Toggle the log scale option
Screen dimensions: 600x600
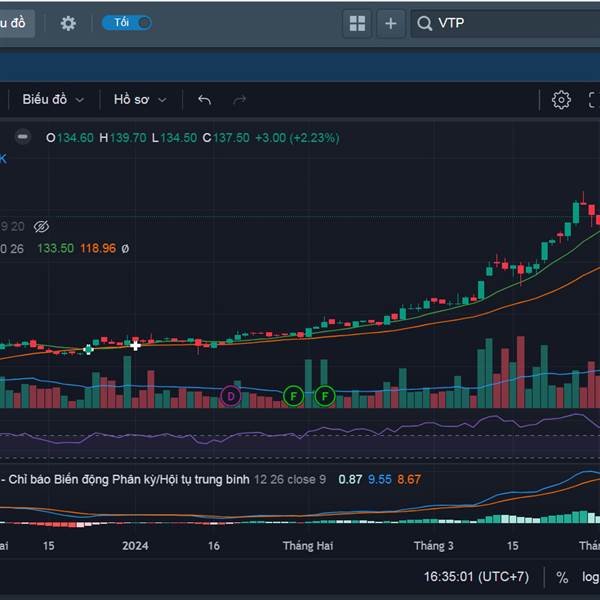coord(590,577)
